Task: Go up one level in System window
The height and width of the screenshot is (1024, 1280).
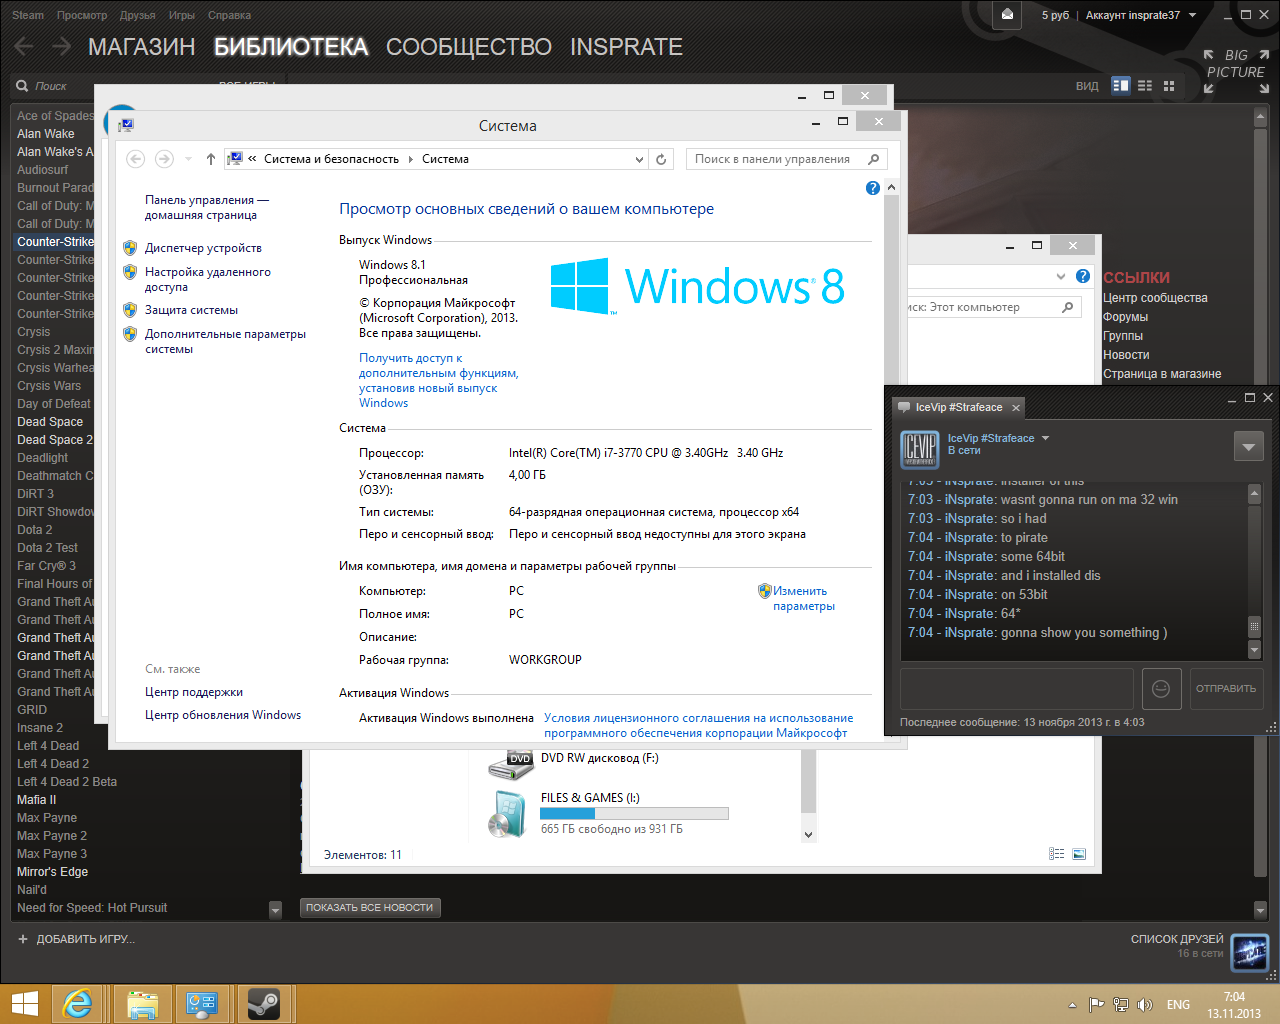Action: [x=210, y=159]
